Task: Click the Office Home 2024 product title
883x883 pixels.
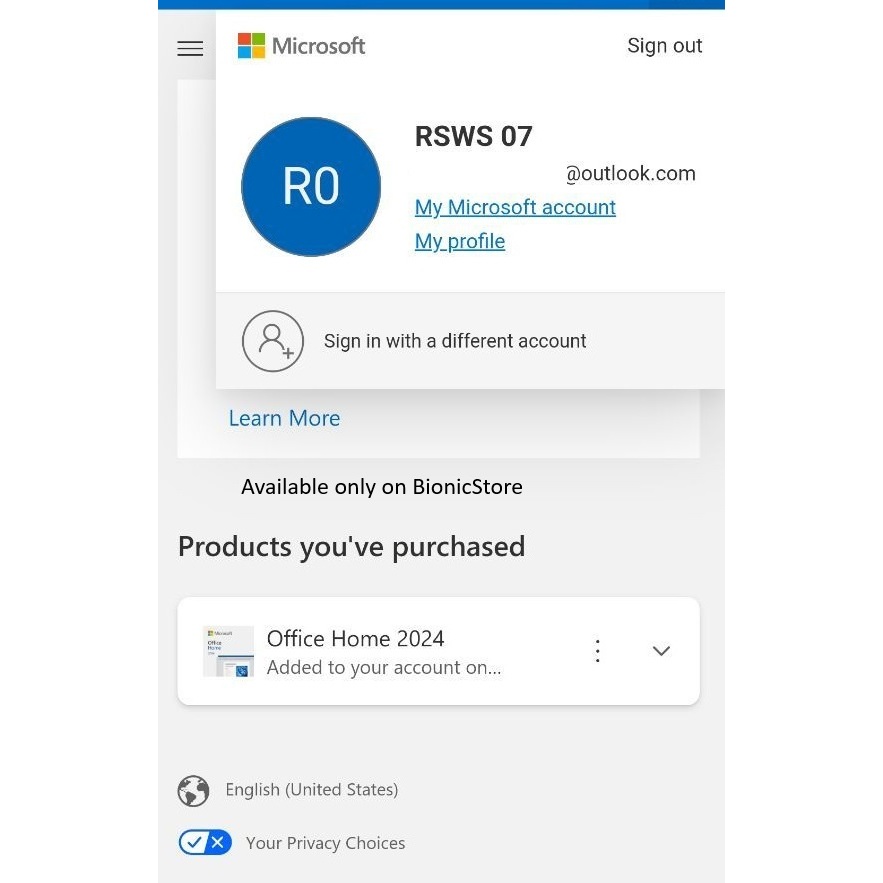Action: (355, 638)
